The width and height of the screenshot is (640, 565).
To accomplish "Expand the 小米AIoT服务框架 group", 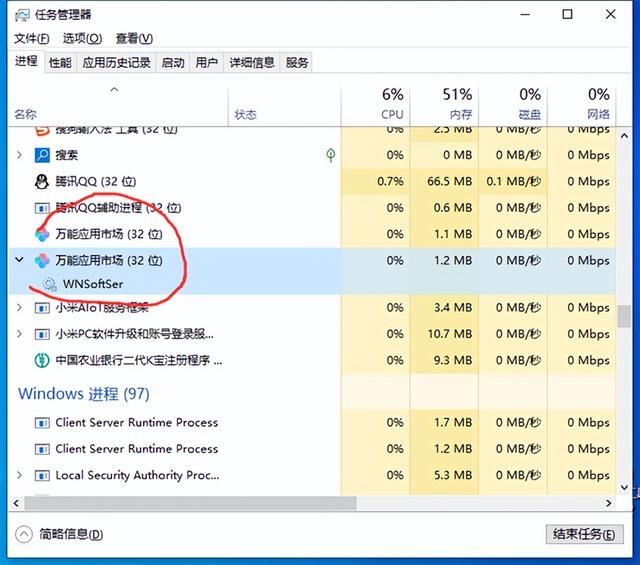I will click(20, 308).
